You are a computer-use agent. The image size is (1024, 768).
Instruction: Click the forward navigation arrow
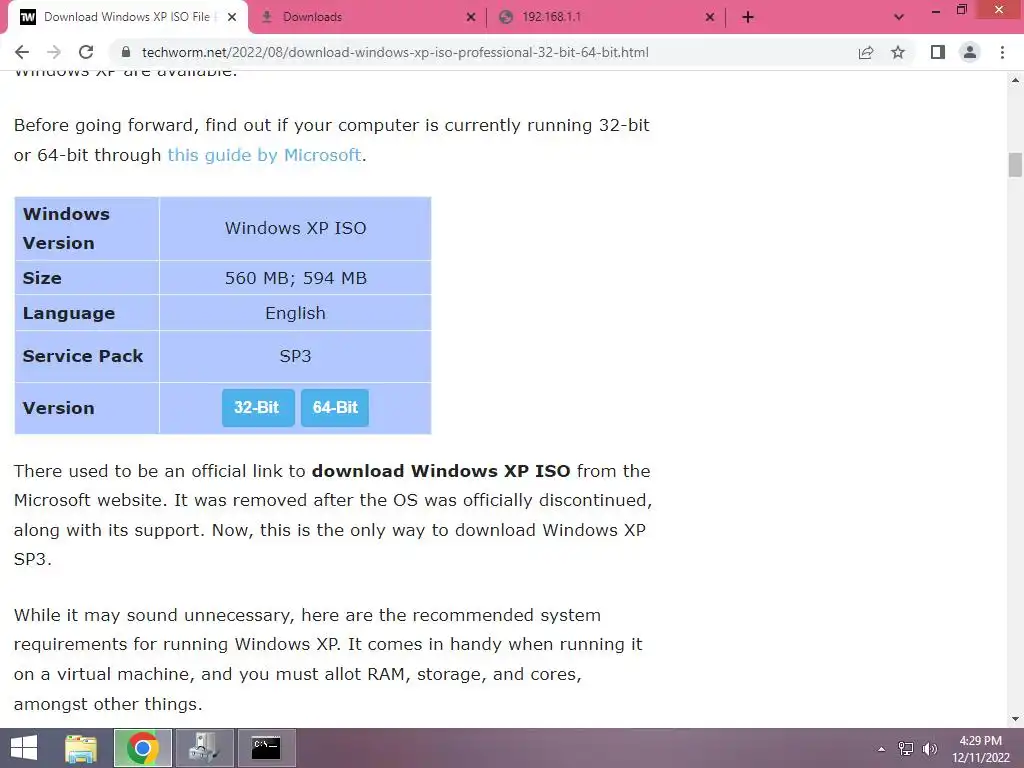54,52
